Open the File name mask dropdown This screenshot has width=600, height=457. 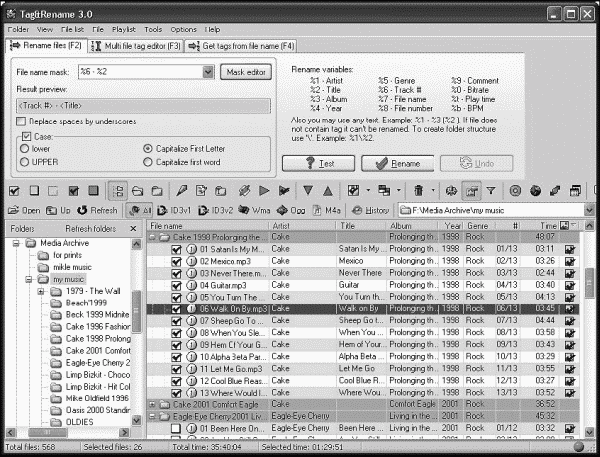[208, 72]
